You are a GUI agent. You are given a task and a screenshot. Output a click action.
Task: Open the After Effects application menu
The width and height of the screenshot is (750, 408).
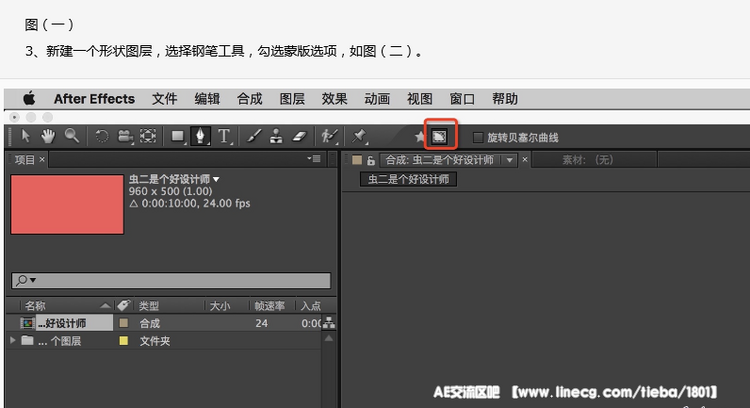[94, 99]
